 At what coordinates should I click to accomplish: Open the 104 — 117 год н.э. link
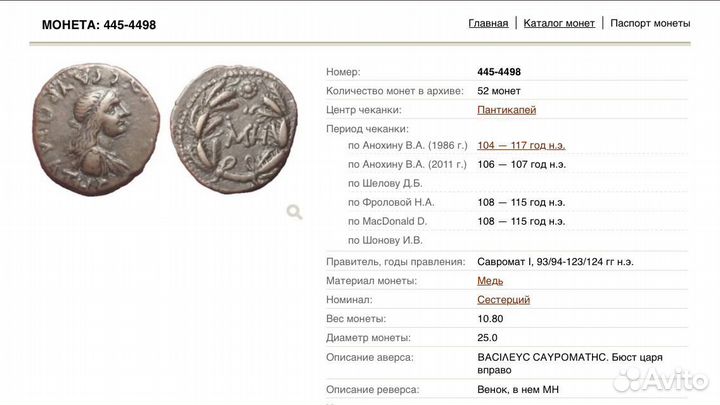(x=521, y=145)
